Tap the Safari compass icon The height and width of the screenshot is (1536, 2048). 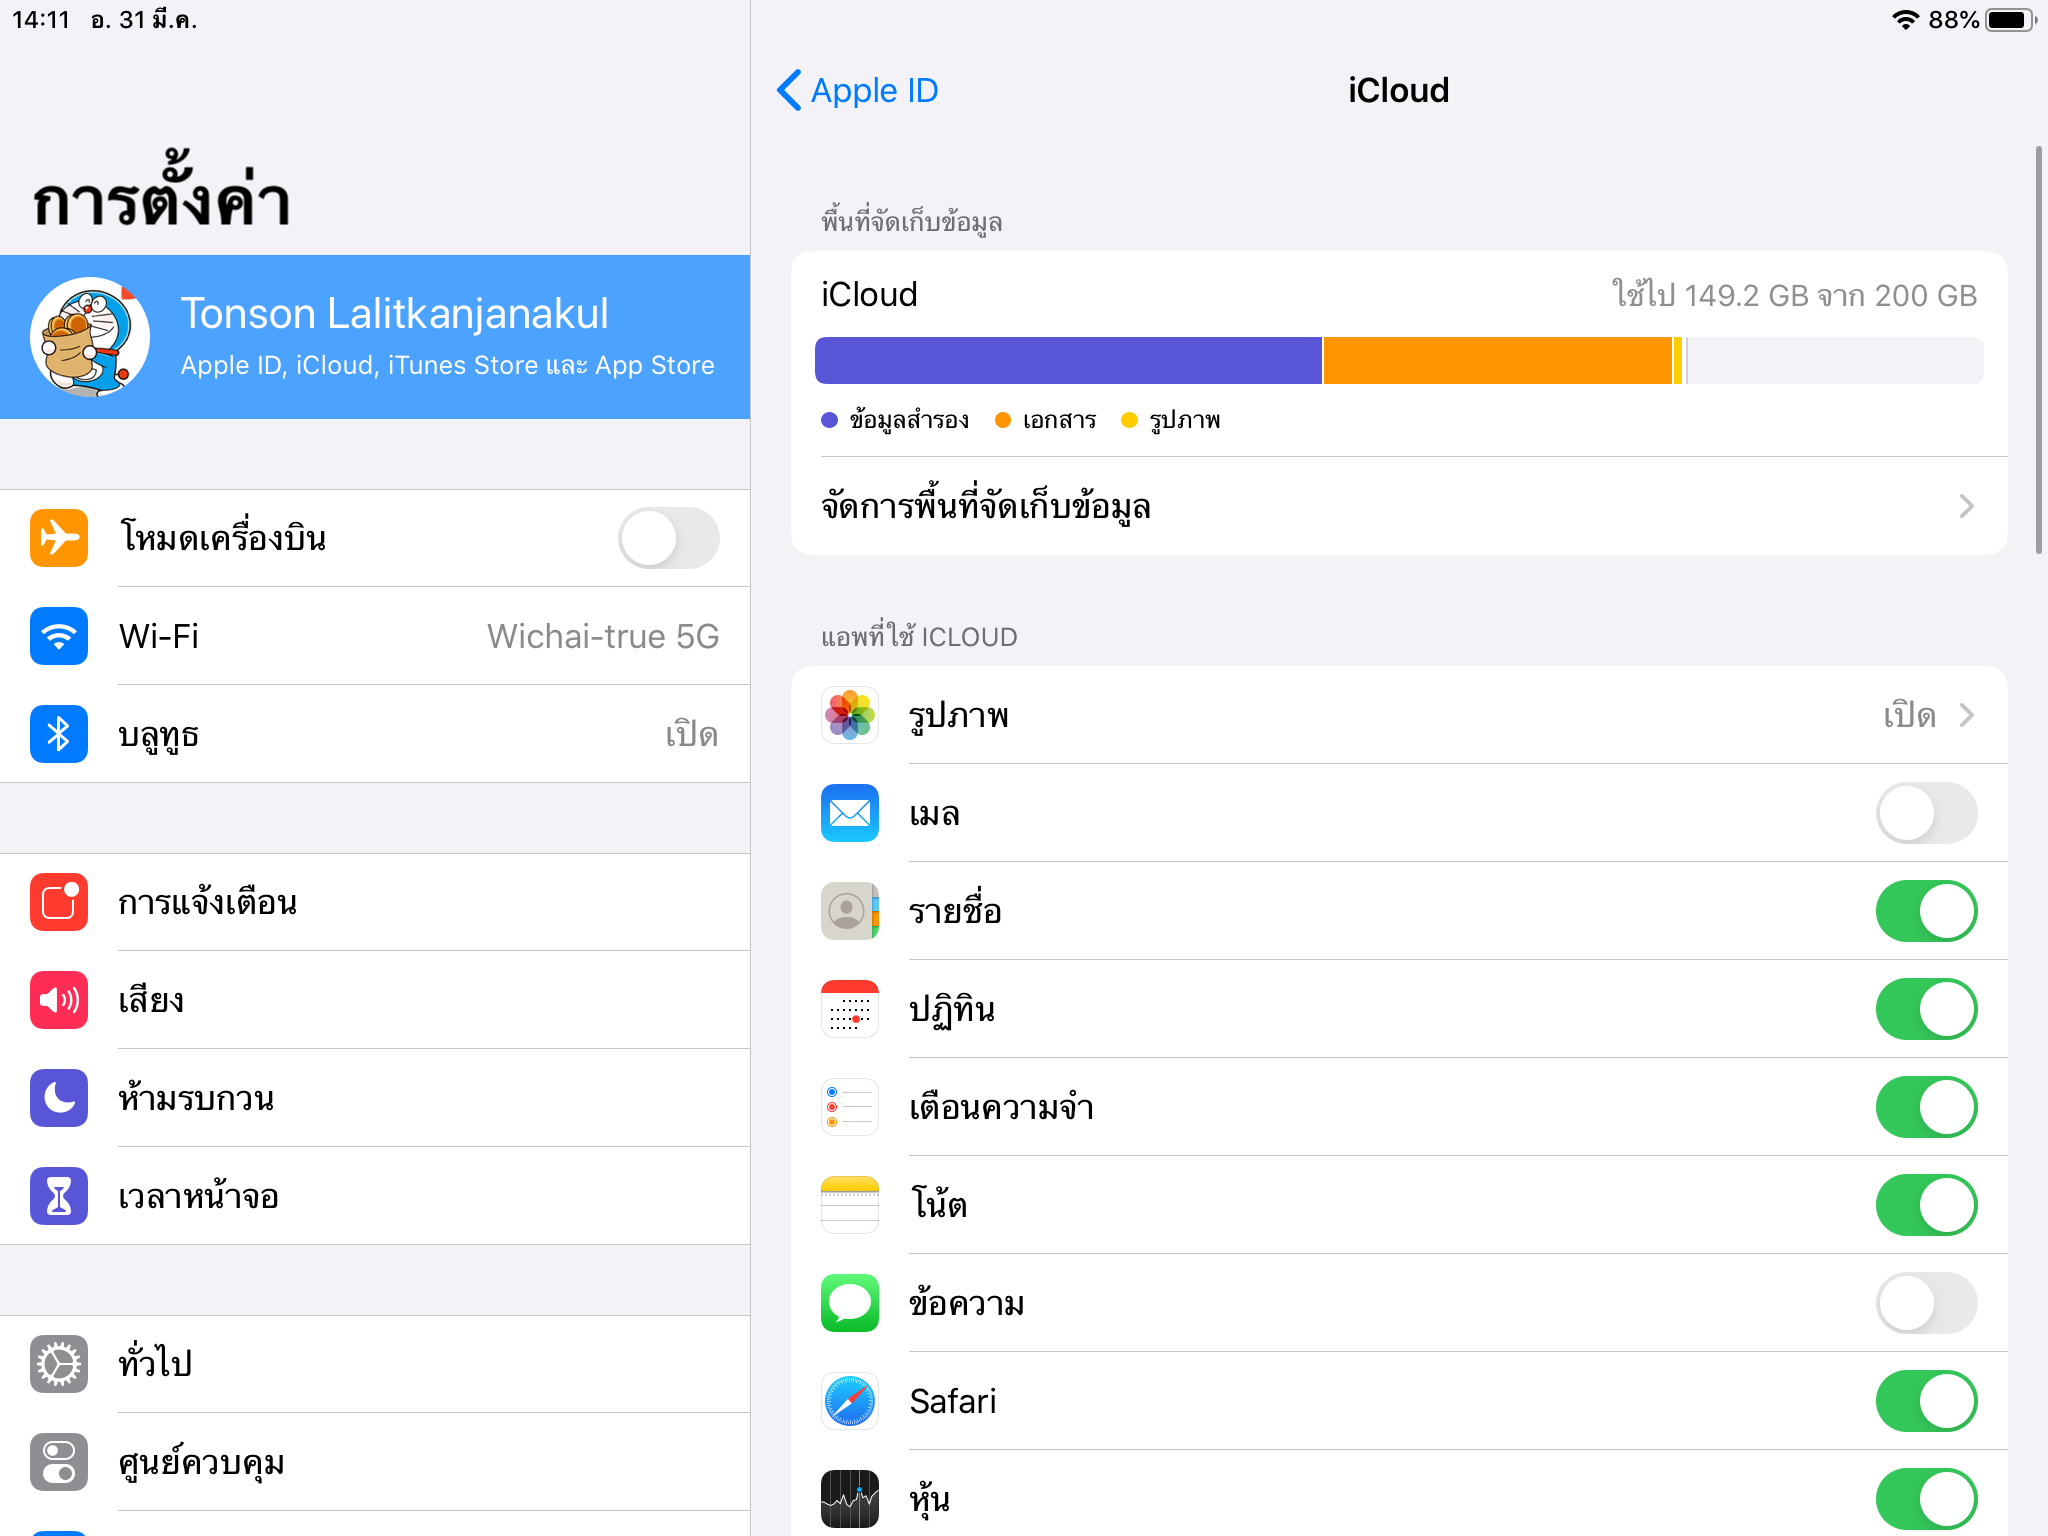click(850, 1401)
